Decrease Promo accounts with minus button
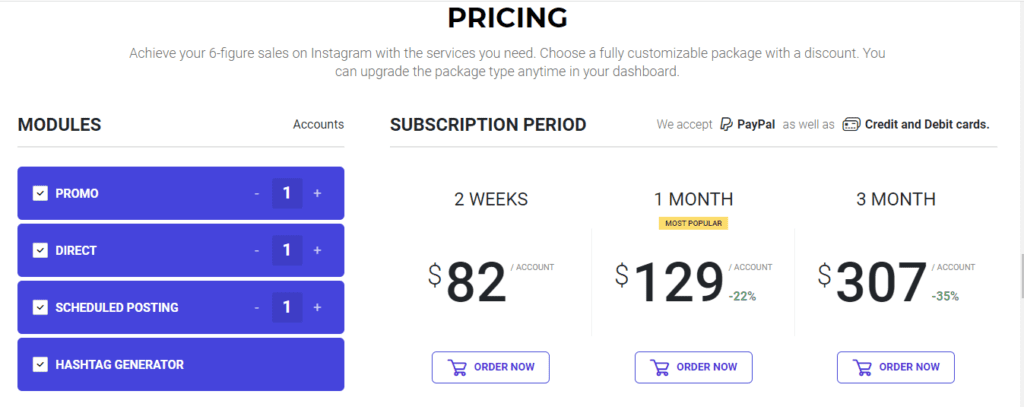This screenshot has width=1024, height=407. coord(257,193)
